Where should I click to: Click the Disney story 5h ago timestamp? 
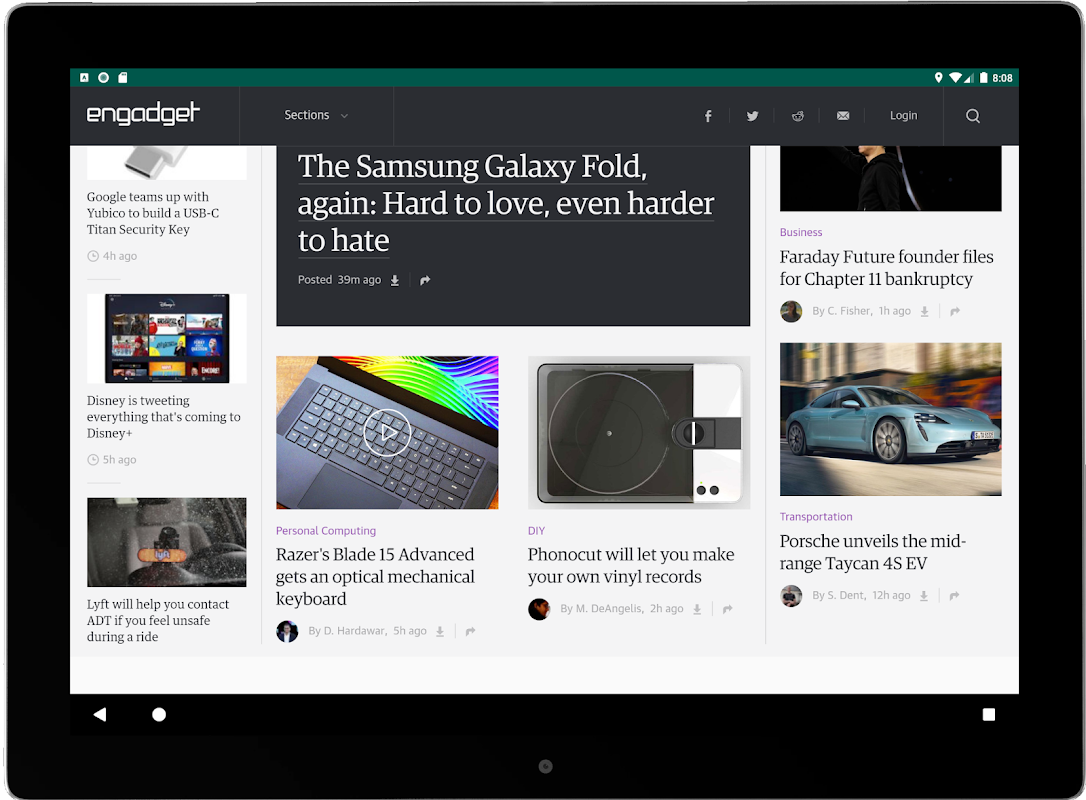(x=120, y=459)
